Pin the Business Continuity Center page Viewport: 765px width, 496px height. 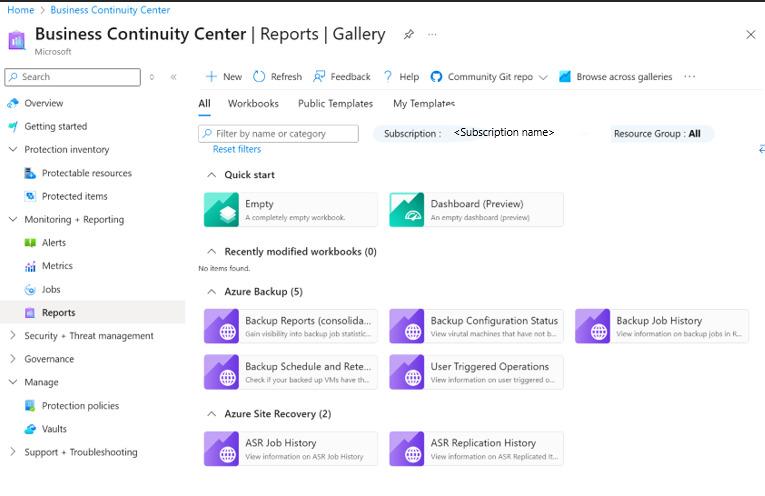tap(409, 35)
